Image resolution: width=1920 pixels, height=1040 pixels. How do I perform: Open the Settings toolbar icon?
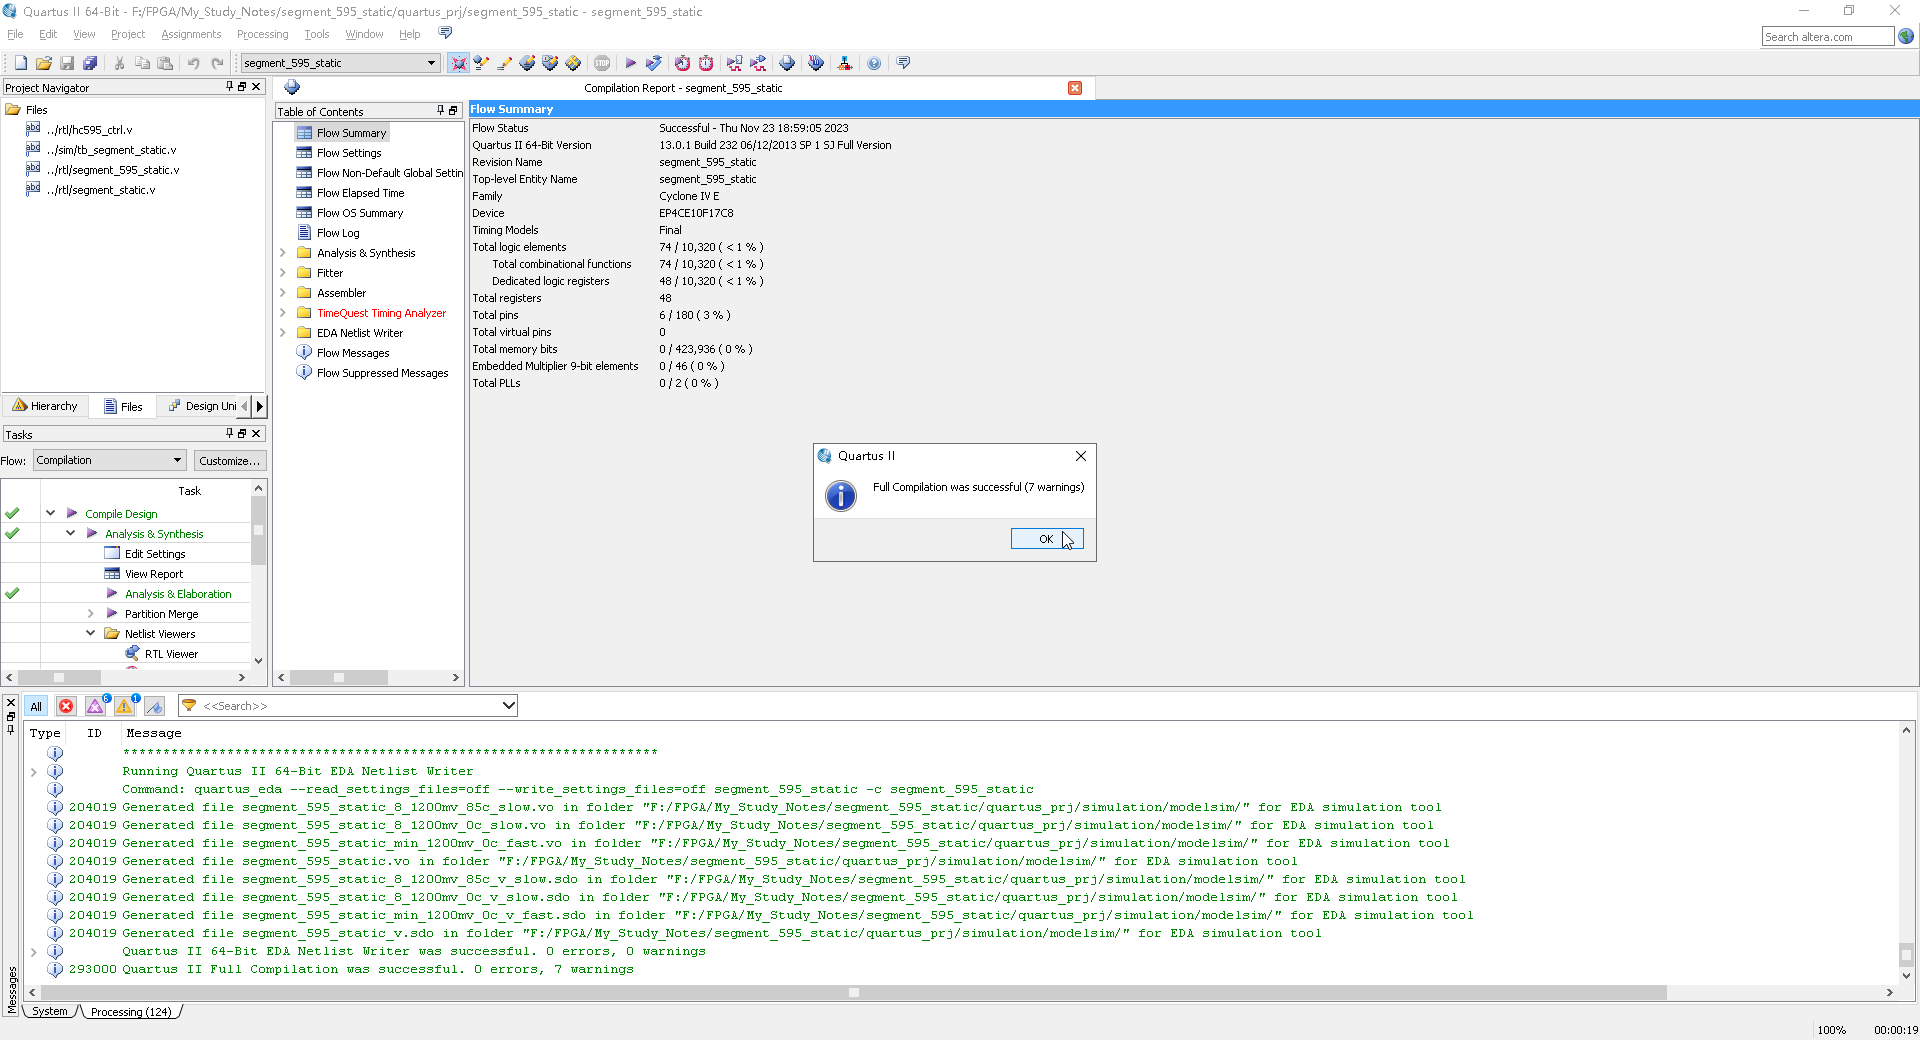pos(482,63)
